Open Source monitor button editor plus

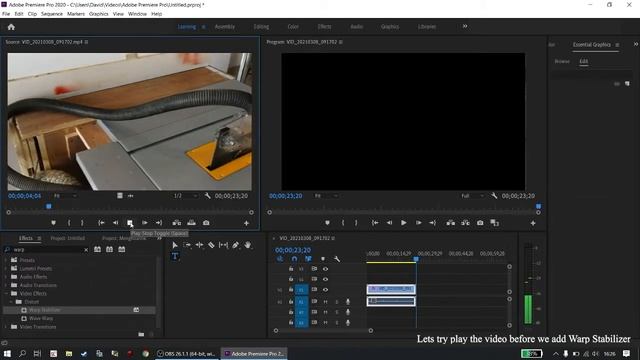[247, 223]
